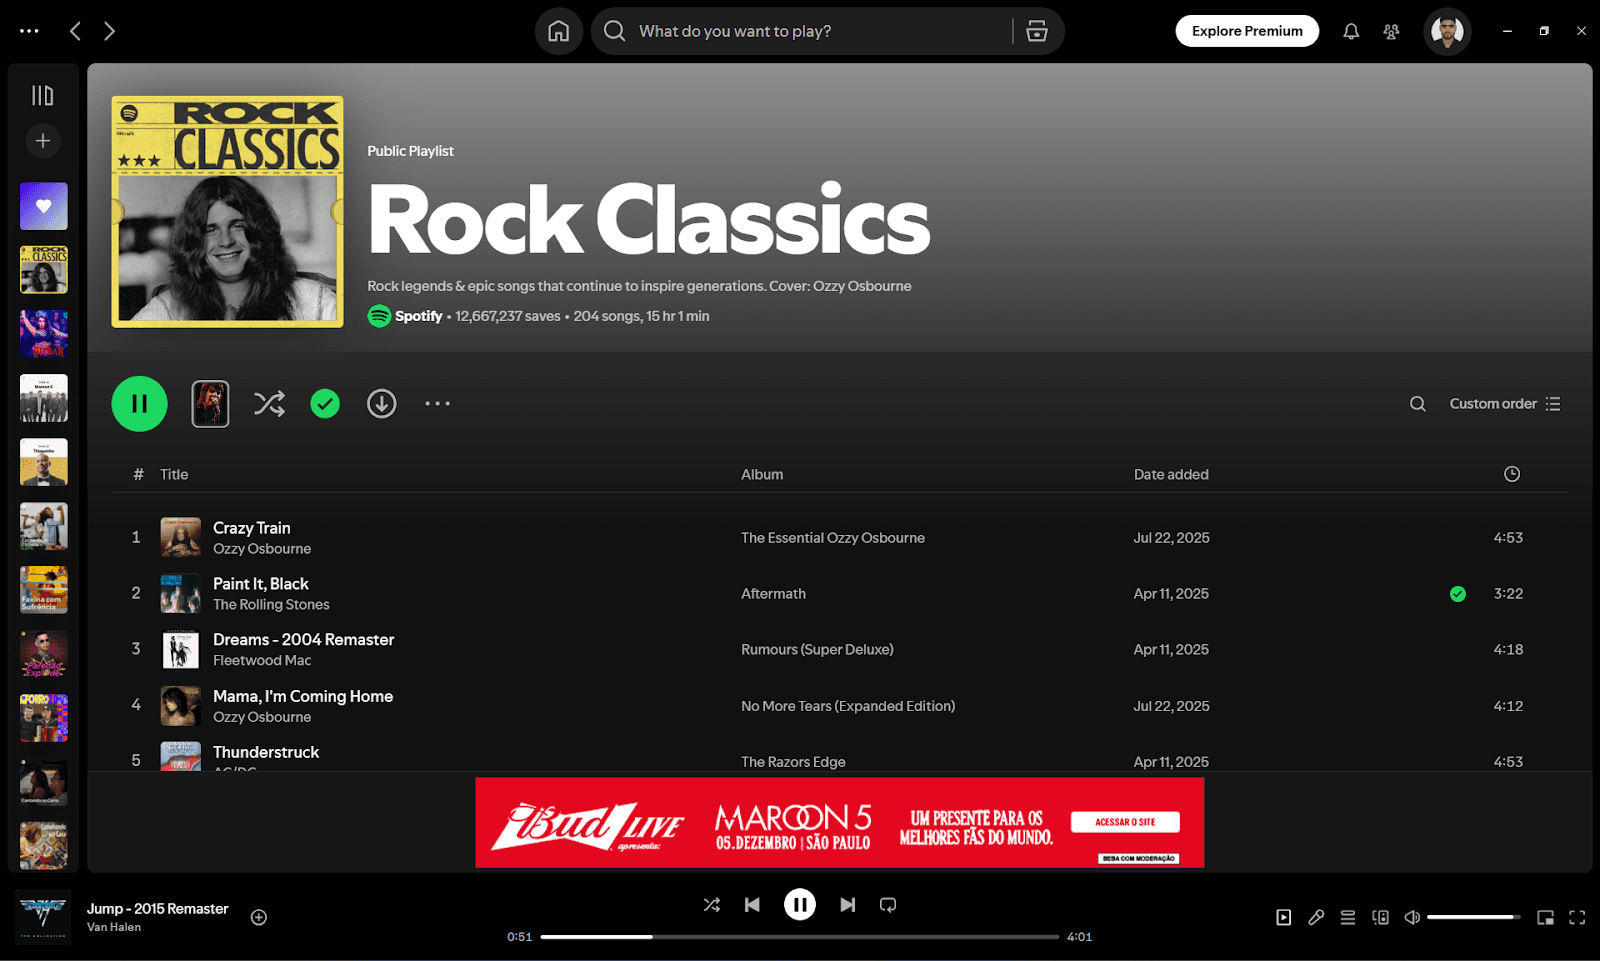Screen dimensions: 1600x961
Task: Open the Home page icon
Action: click(x=559, y=31)
